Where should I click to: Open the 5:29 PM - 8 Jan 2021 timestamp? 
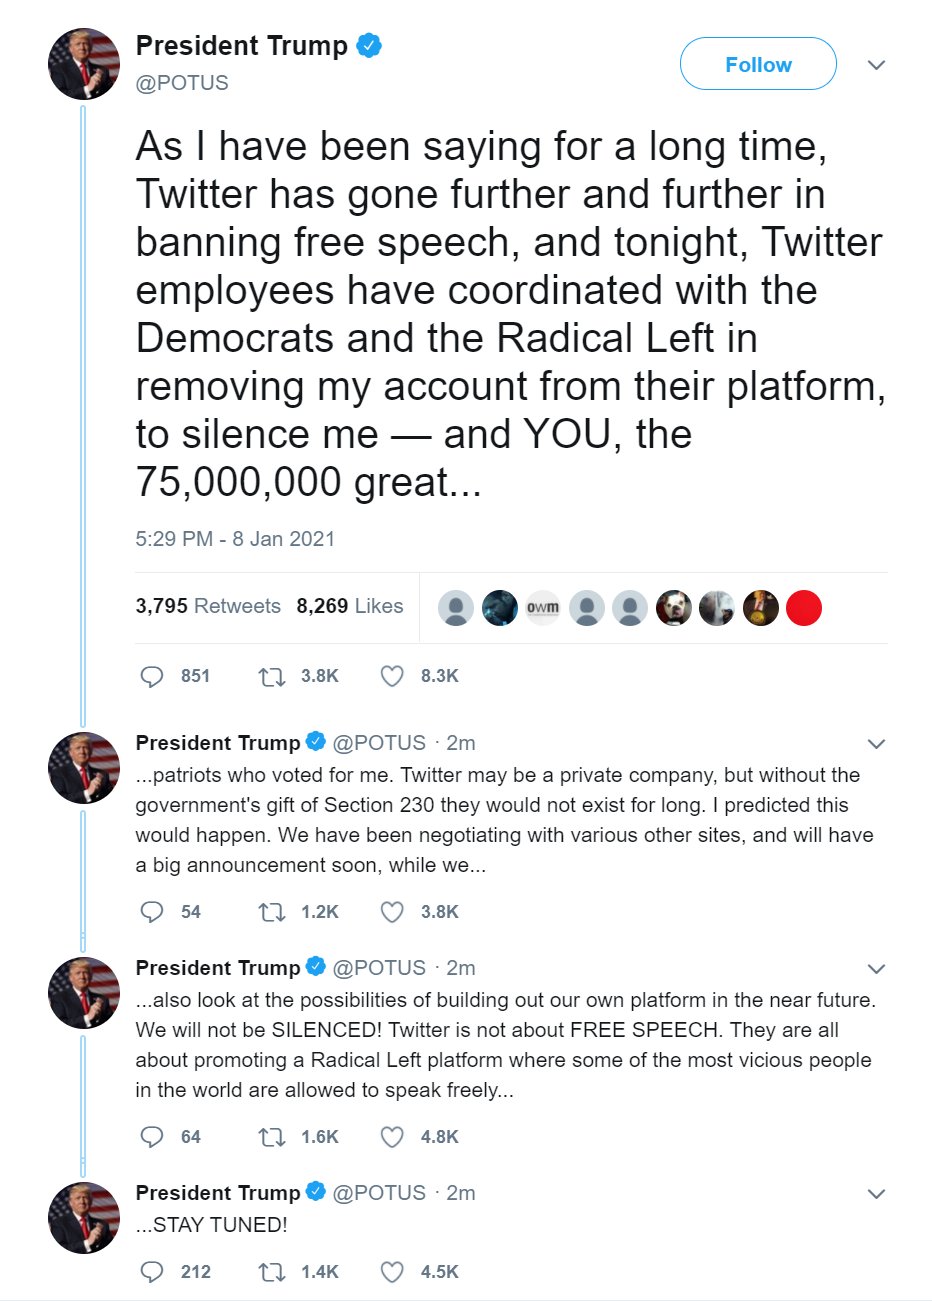235,539
